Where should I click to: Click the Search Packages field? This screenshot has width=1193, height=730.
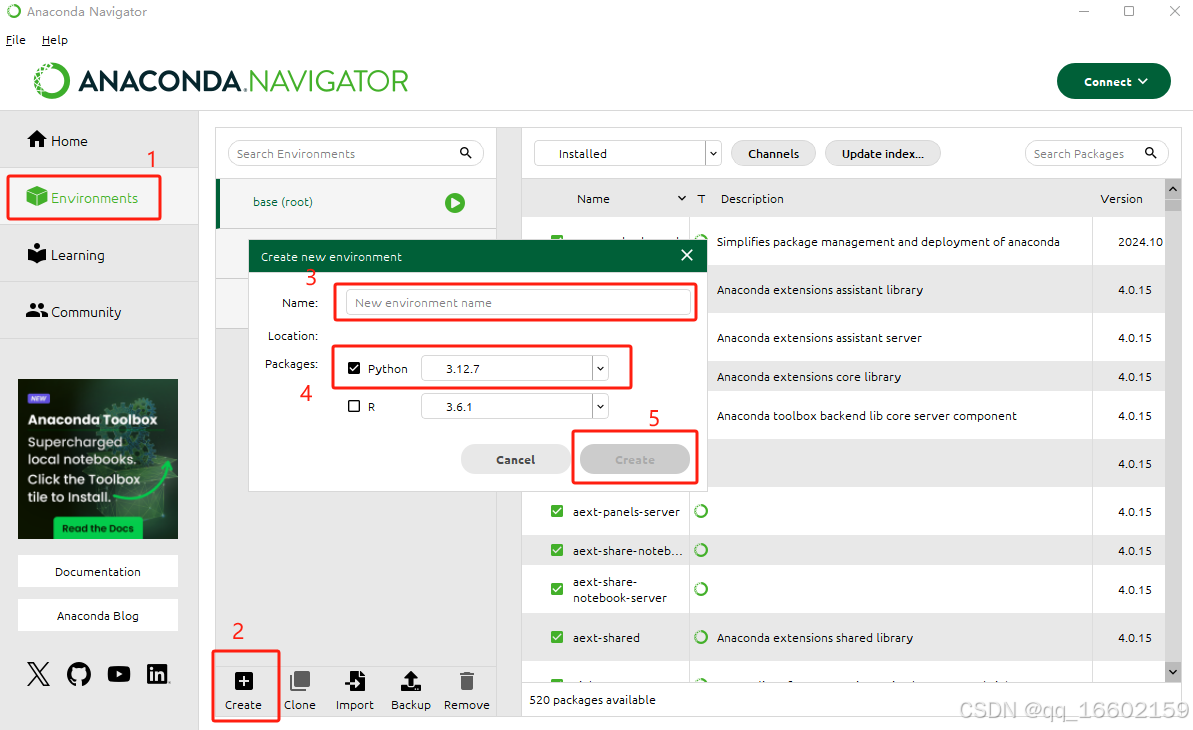[x=1097, y=153]
